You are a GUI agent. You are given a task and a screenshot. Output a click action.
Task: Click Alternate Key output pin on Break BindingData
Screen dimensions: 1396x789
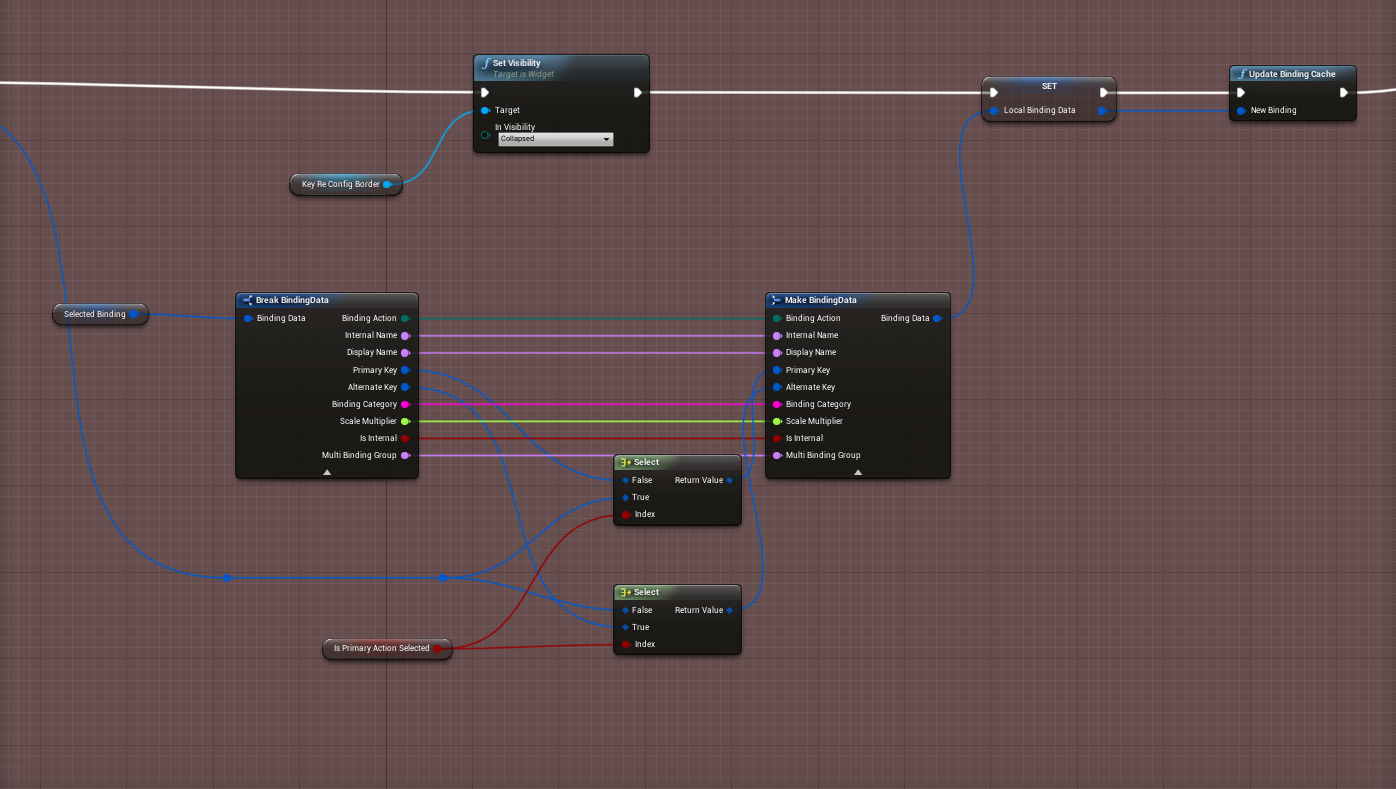405,387
